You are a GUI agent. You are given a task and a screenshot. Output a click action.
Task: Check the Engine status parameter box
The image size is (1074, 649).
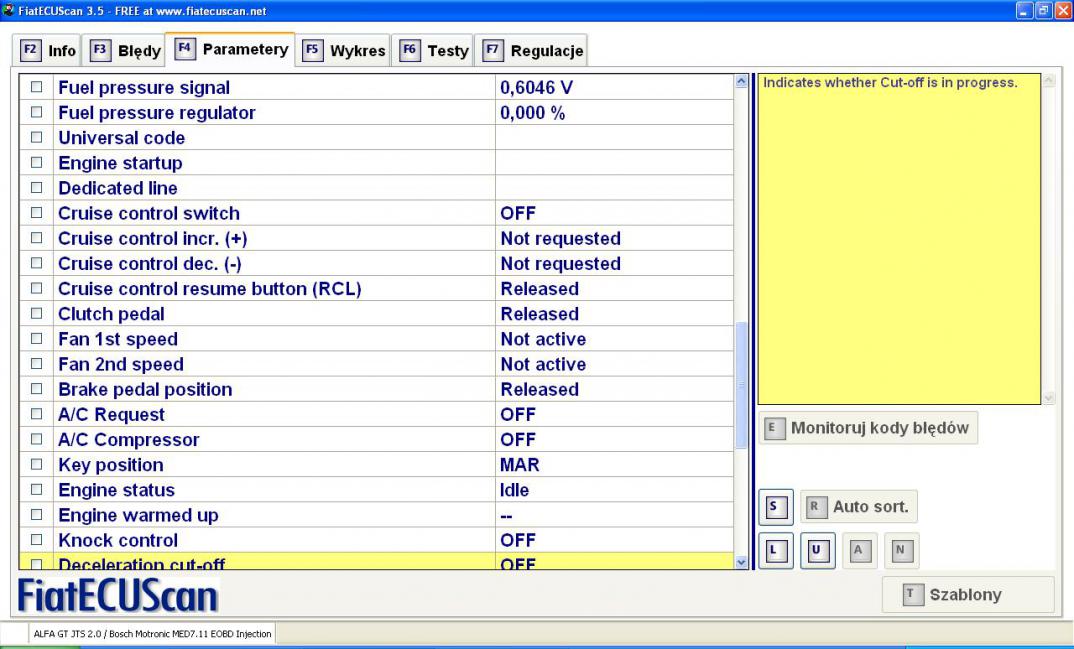(37, 490)
